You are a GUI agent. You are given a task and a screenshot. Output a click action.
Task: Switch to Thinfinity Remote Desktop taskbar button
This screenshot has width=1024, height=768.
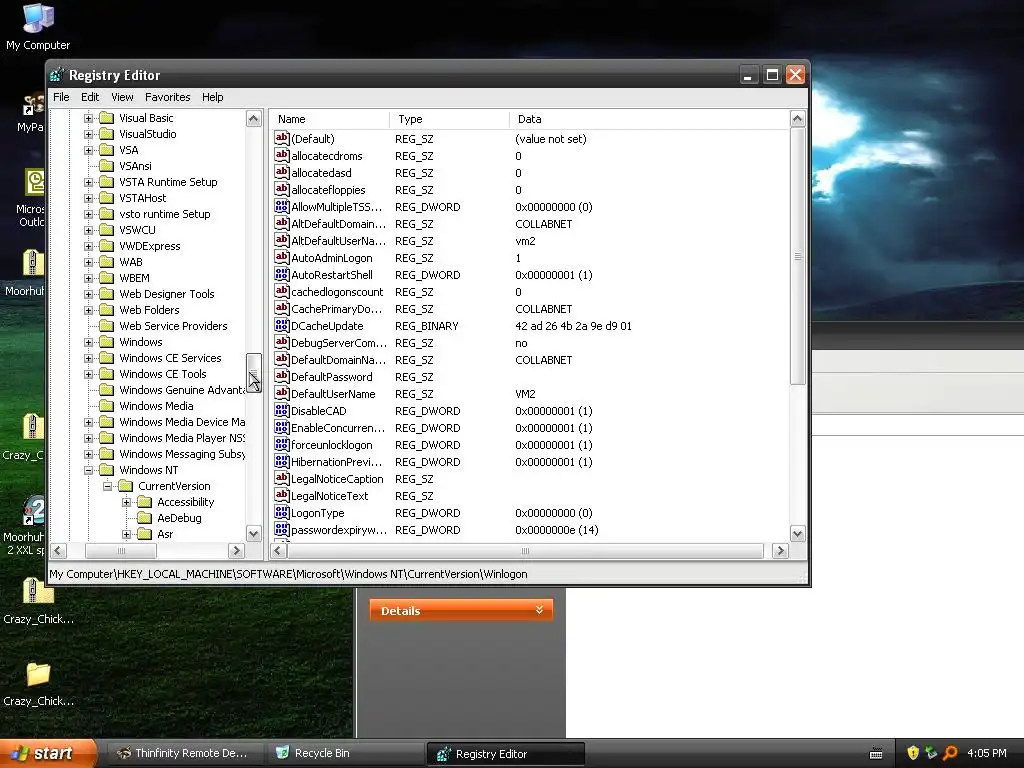(x=185, y=753)
